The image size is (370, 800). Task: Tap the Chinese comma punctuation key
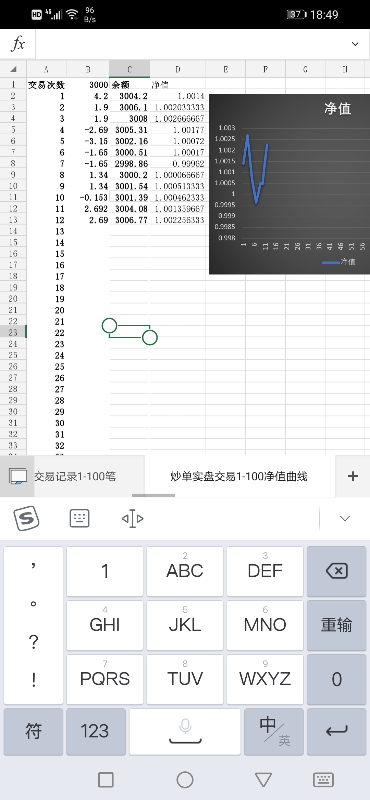33,565
